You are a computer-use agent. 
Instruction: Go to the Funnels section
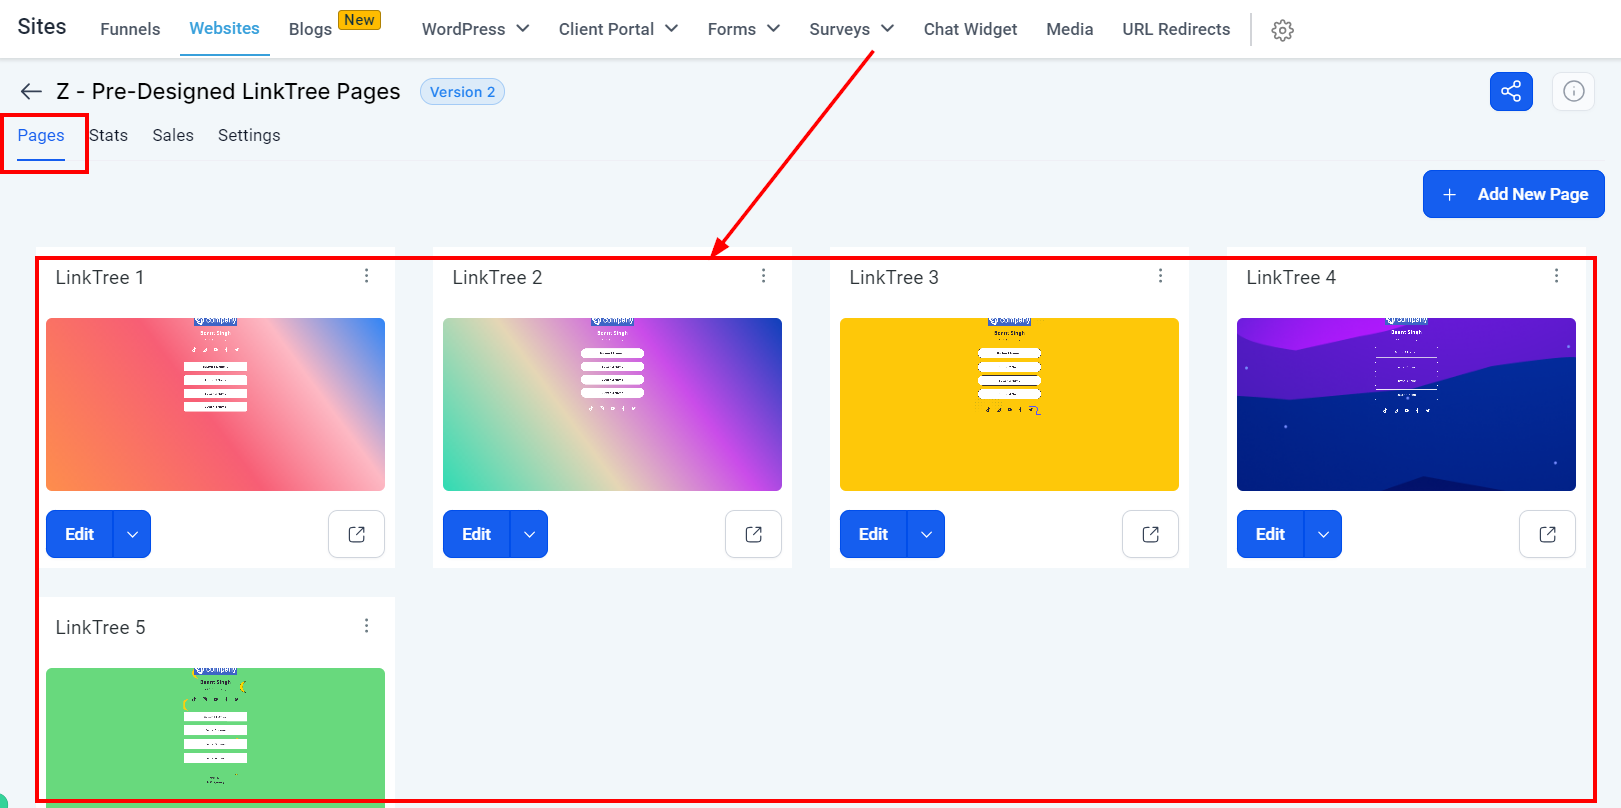pyautogui.click(x=130, y=29)
